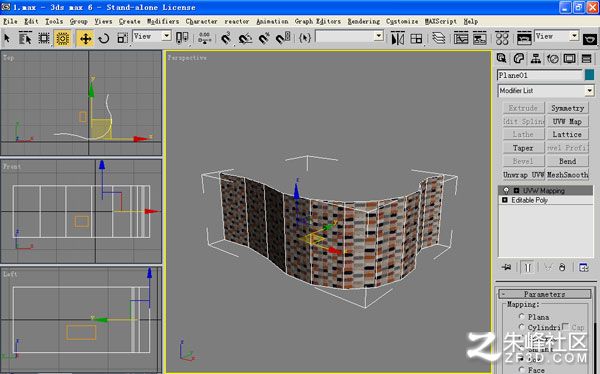This screenshot has height=374, width=600.
Task: Apply the Taper modifier button
Action: 523,148
